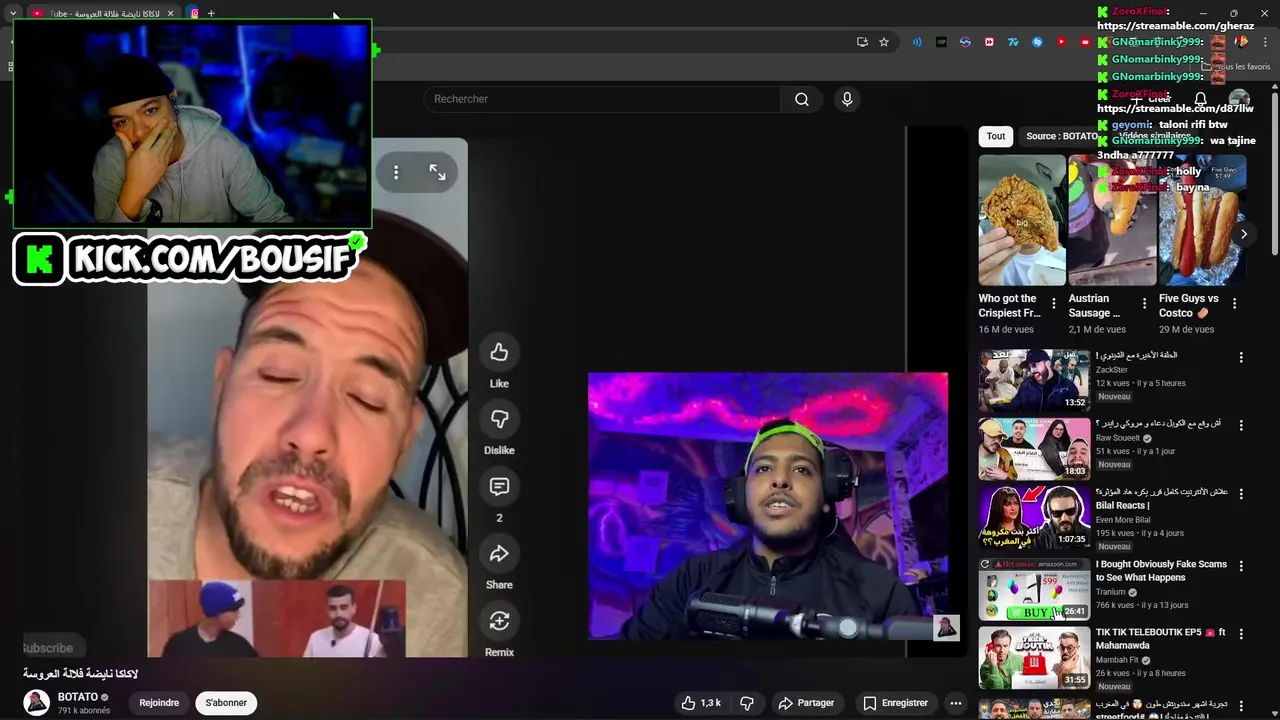
Task: Show next Shorts with the arrow
Action: (x=1243, y=234)
